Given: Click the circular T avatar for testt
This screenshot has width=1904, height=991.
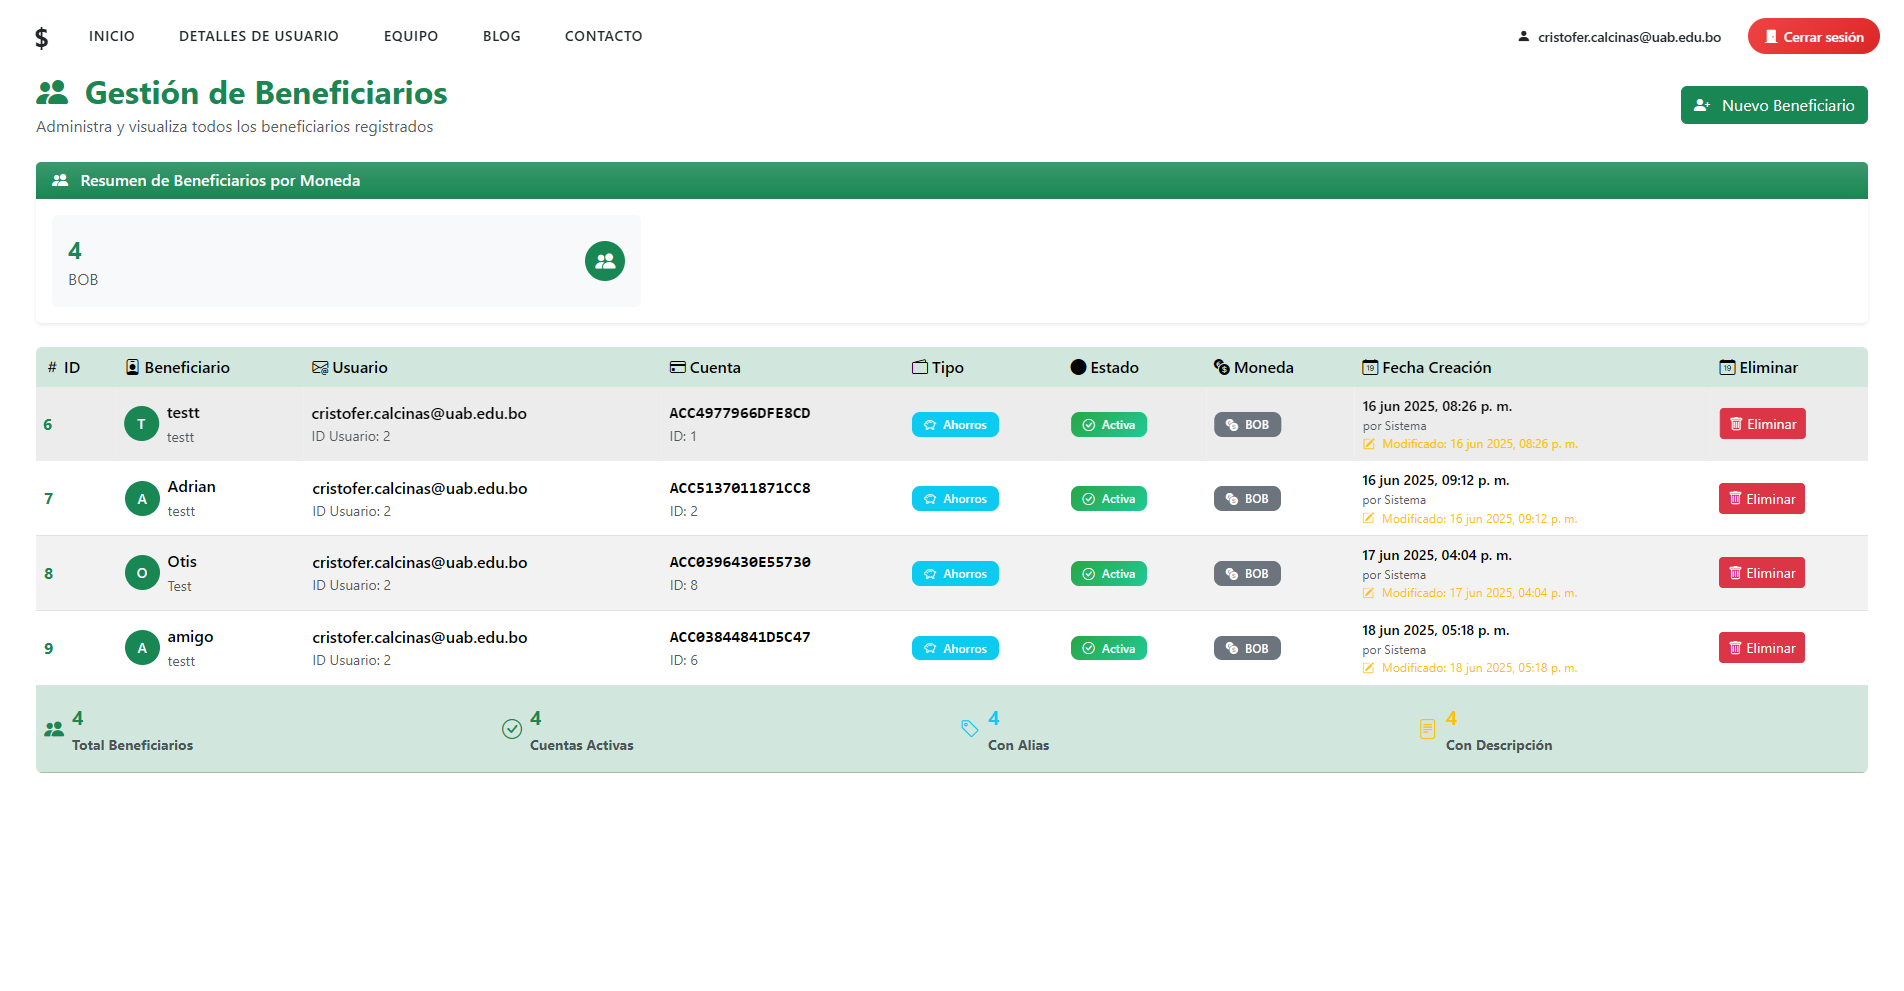Looking at the screenshot, I should click(x=142, y=424).
